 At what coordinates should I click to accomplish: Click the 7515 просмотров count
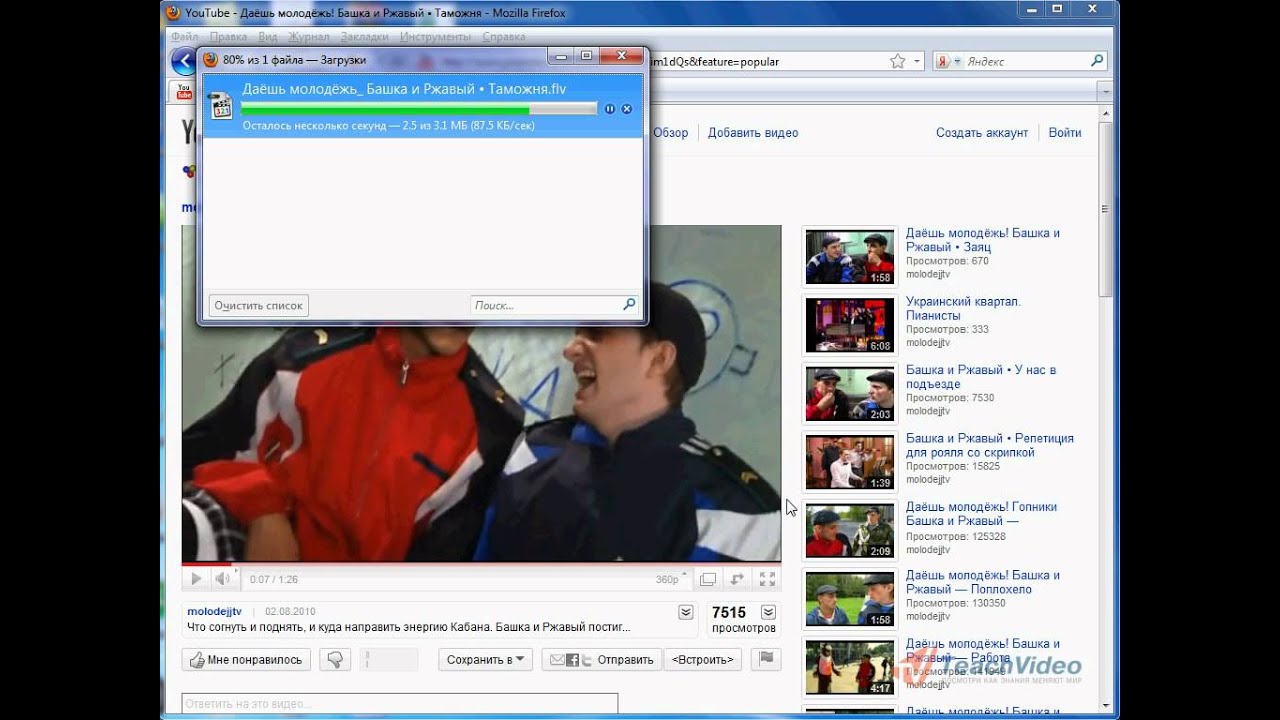[743, 620]
